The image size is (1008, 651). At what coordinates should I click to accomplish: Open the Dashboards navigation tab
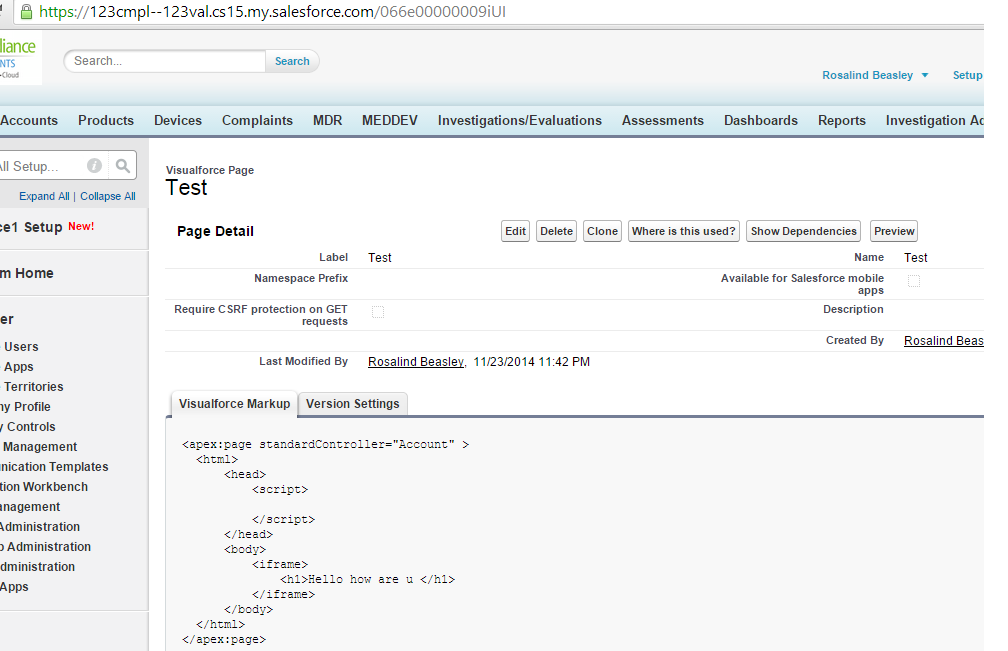click(761, 120)
